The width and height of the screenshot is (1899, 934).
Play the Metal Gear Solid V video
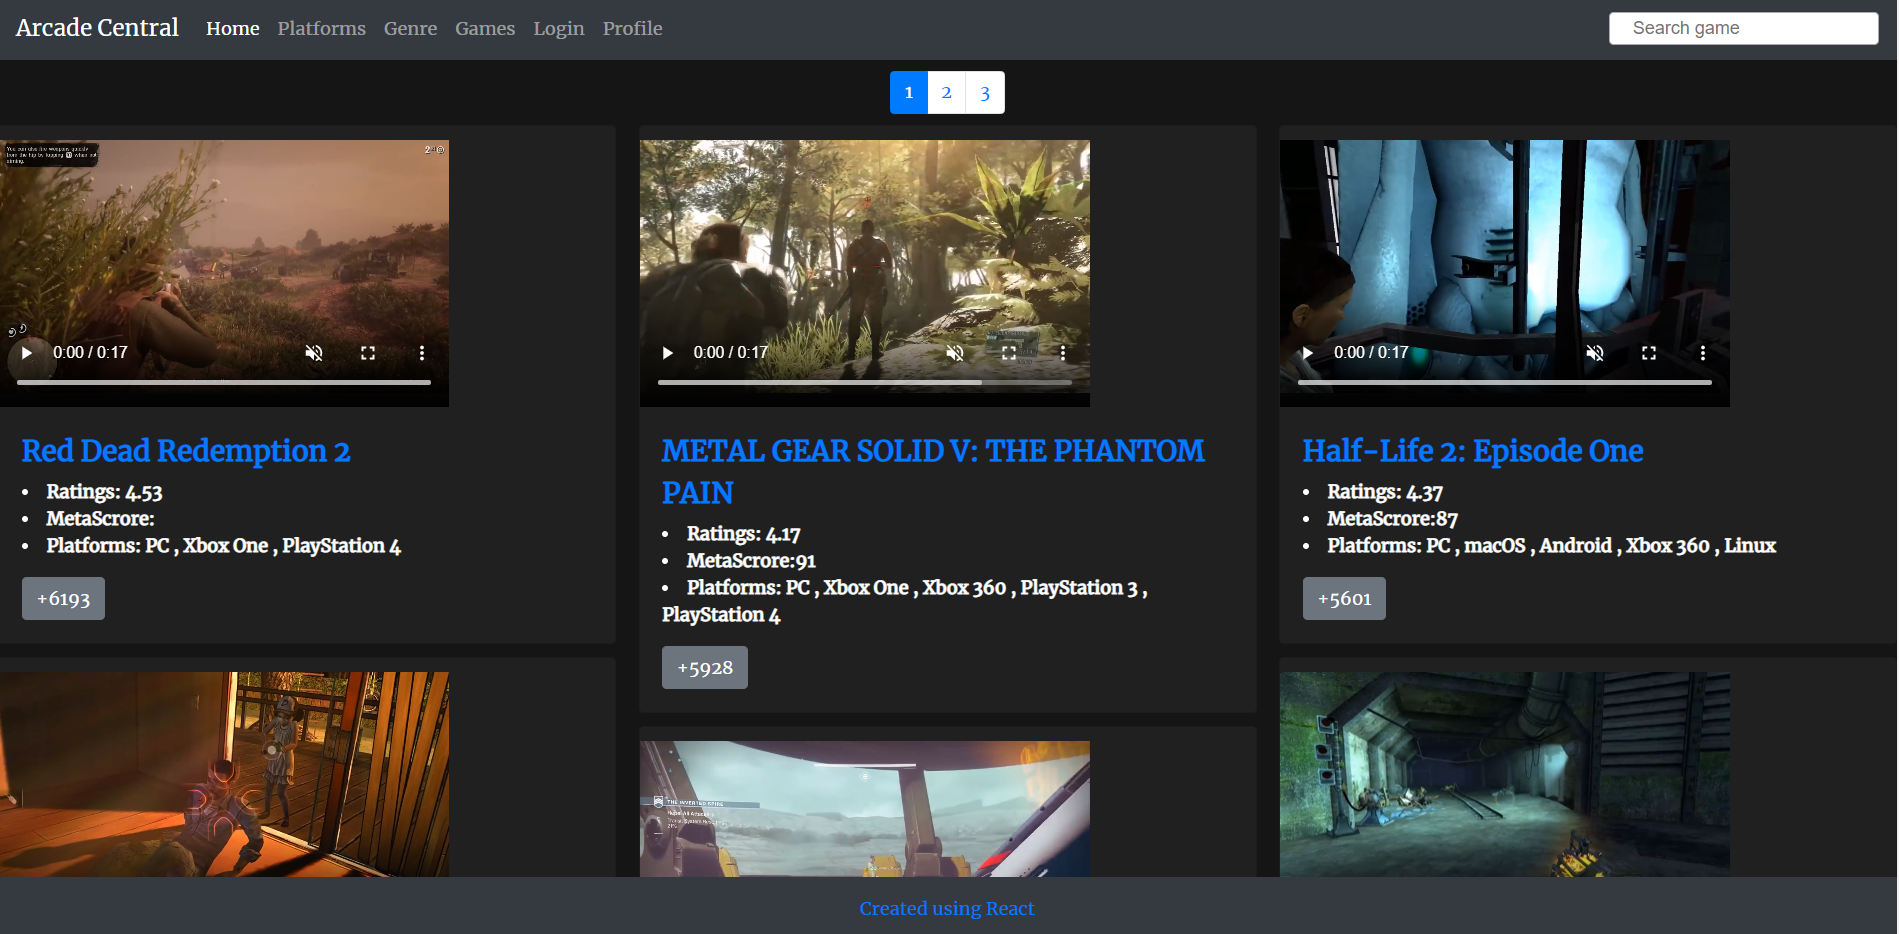pyautogui.click(x=667, y=353)
